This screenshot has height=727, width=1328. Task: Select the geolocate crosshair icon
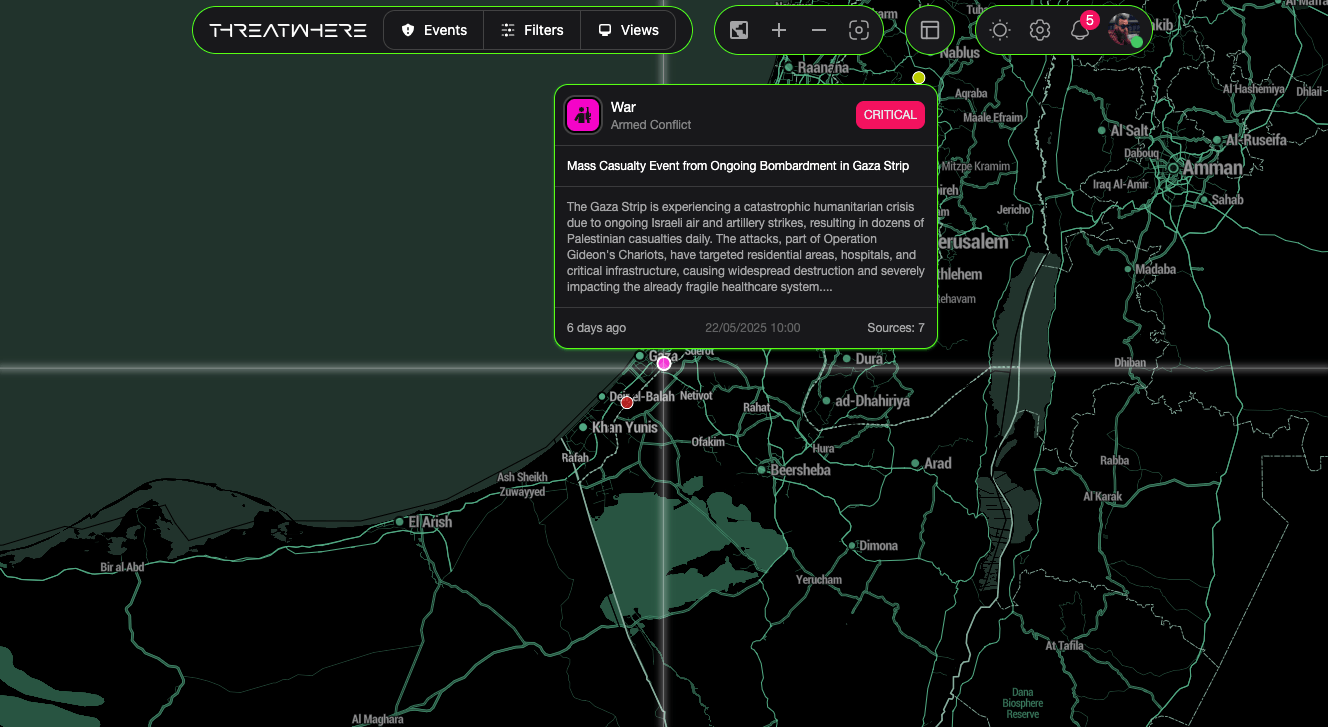858,30
